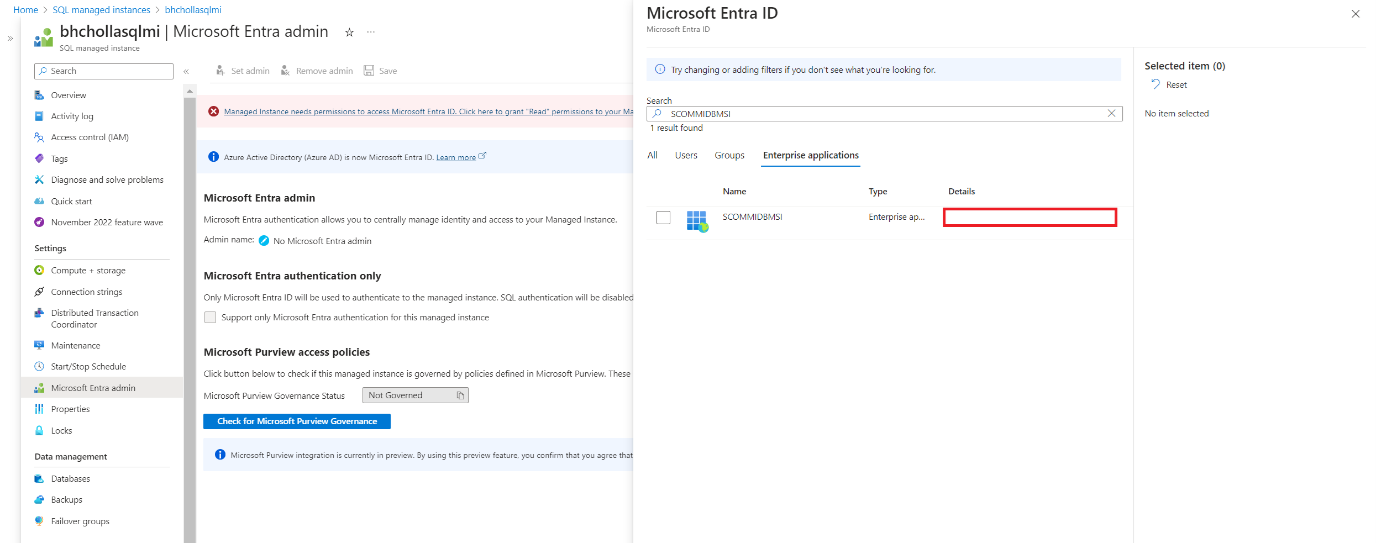The image size is (1376, 543).
Task: Click the SCOMMIDBMSI enterprise application icon
Action: pos(697,221)
